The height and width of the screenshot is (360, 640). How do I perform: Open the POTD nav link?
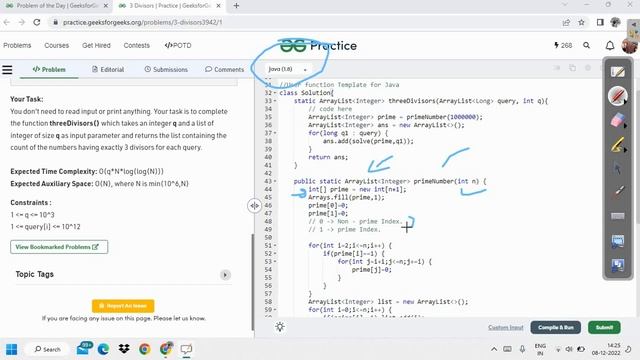pyautogui.click(x=178, y=45)
